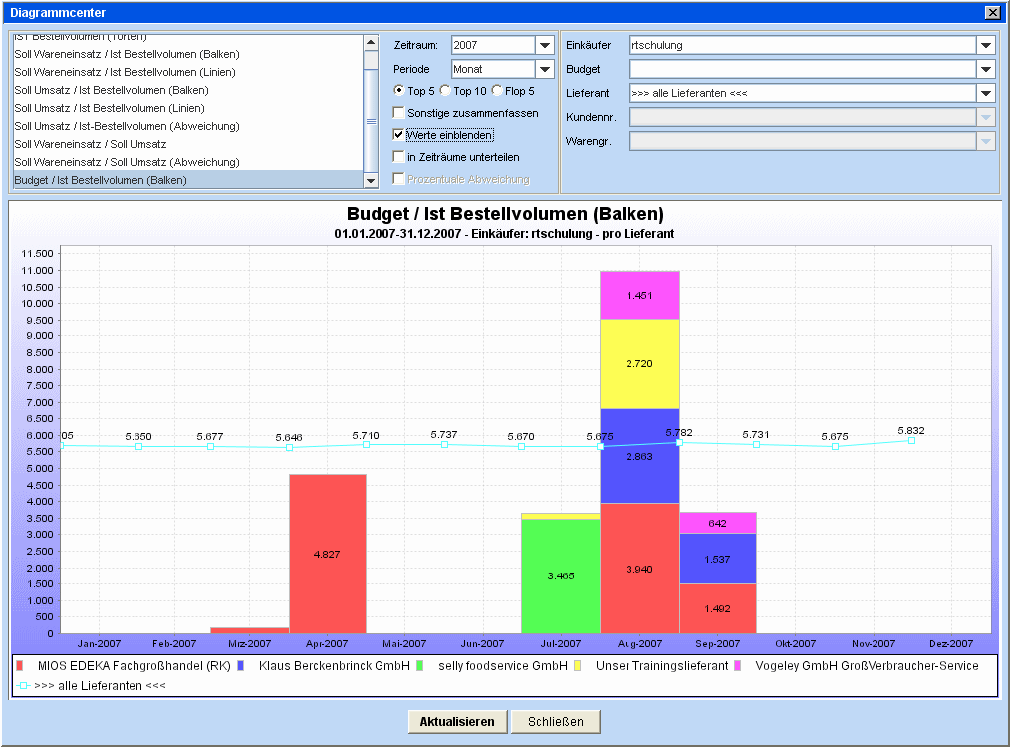Click the green selly foodservice legend swatch

pos(420,666)
